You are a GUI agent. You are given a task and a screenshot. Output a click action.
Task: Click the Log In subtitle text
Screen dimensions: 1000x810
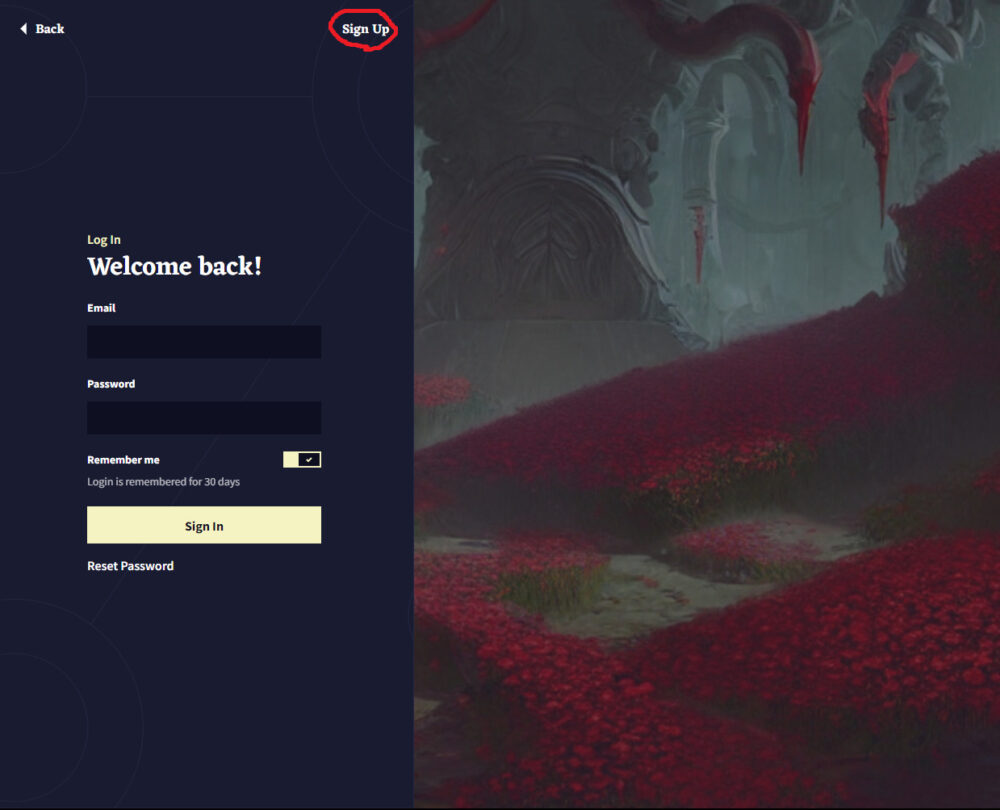[x=104, y=240]
